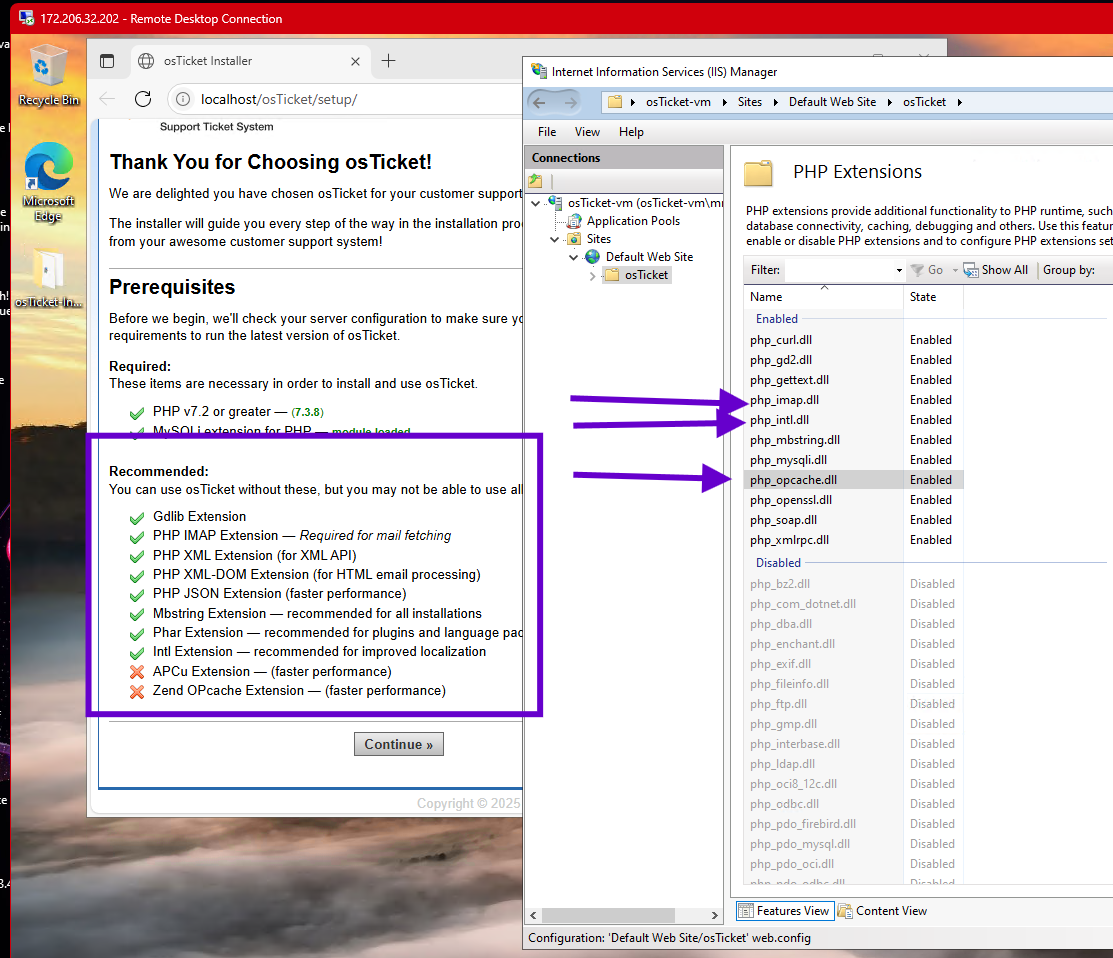Screen dimensions: 1113x958
Task: Open breadcrumb dropdown after Default Web Site
Action: click(889, 102)
